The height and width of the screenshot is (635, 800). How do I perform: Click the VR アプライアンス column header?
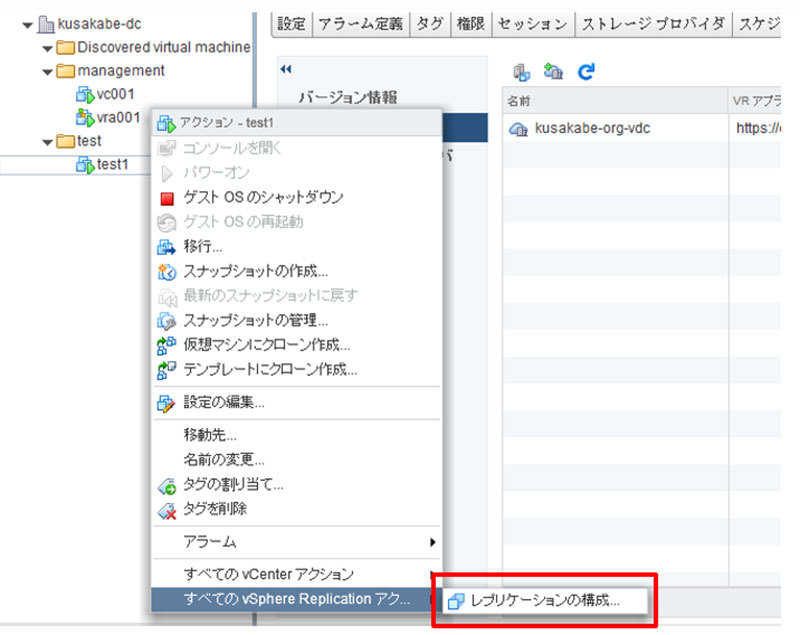757,100
